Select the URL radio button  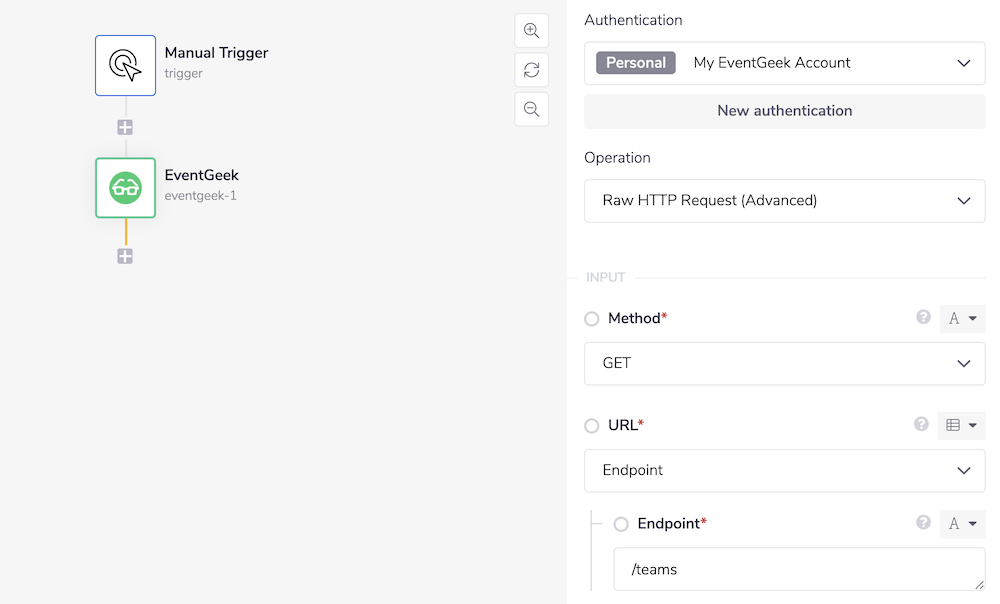coord(591,425)
